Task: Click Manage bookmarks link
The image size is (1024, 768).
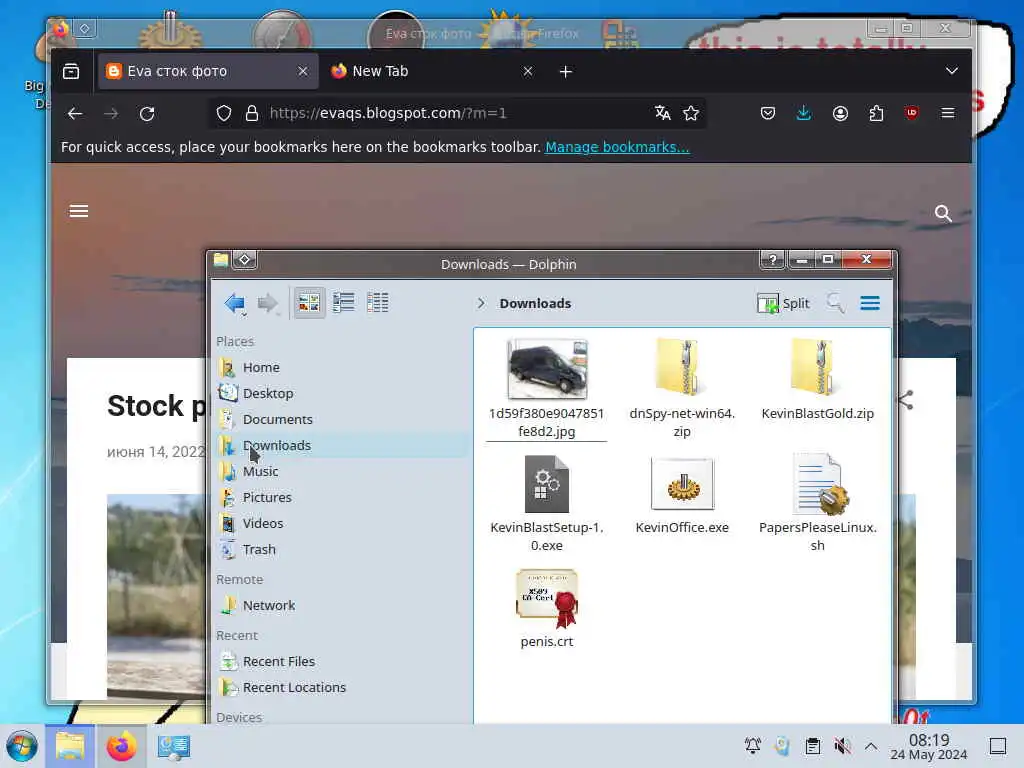Action: pyautogui.click(x=617, y=147)
